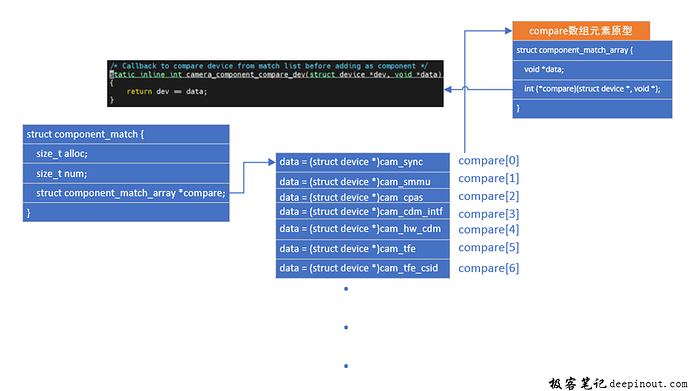Image resolution: width=690 pixels, height=391 pixels.
Task: Select the struct component_match header row
Action: pyautogui.click(x=126, y=134)
